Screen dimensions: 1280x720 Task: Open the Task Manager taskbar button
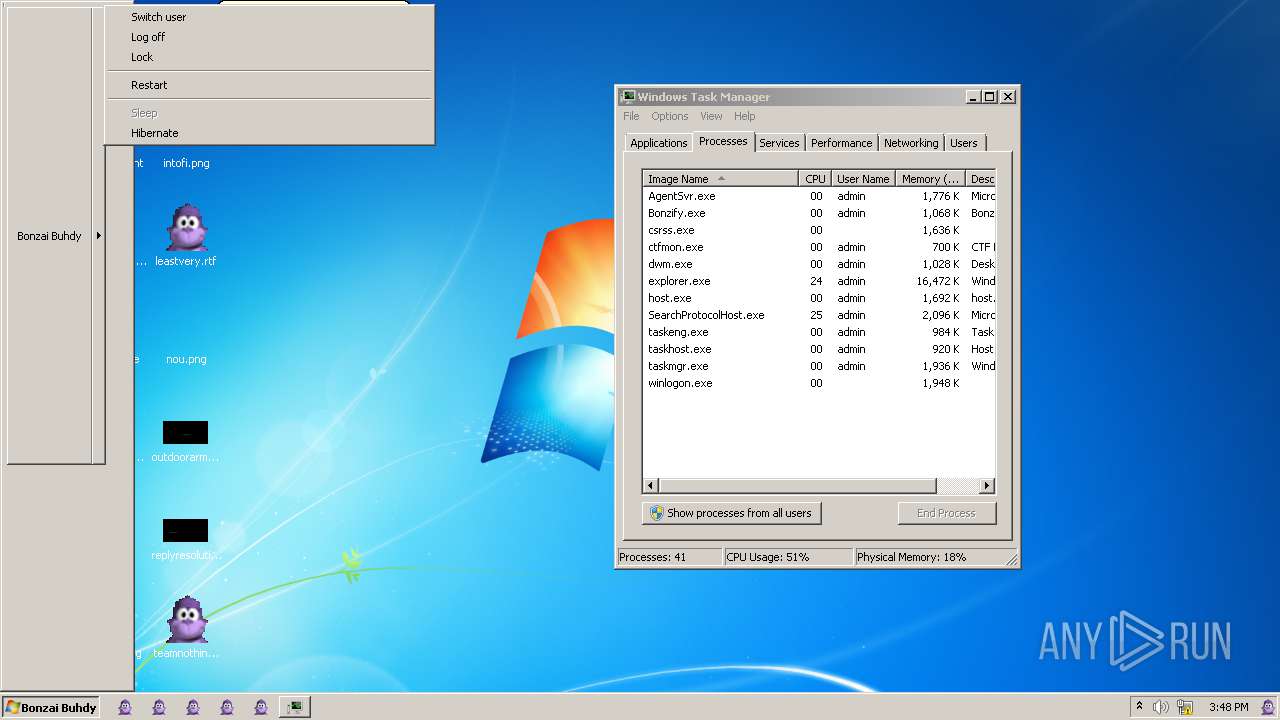point(294,707)
